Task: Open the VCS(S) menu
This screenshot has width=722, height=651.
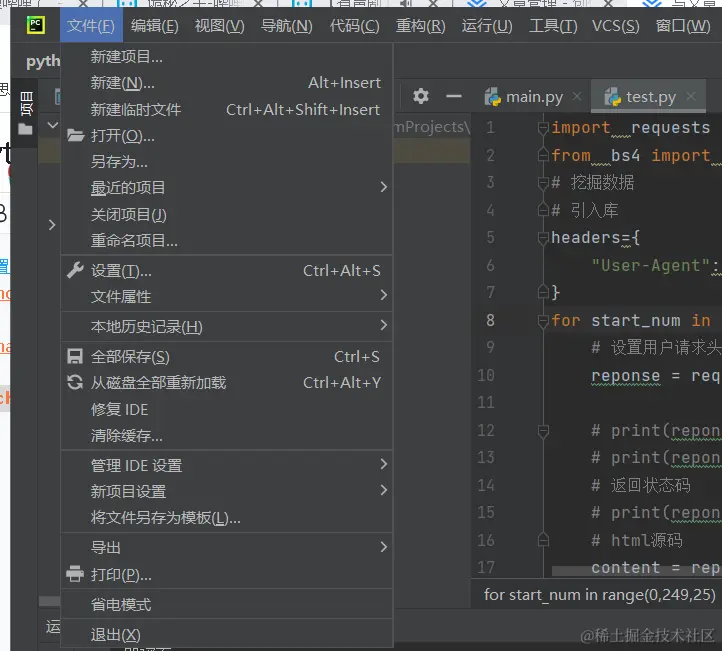Action: tap(616, 25)
